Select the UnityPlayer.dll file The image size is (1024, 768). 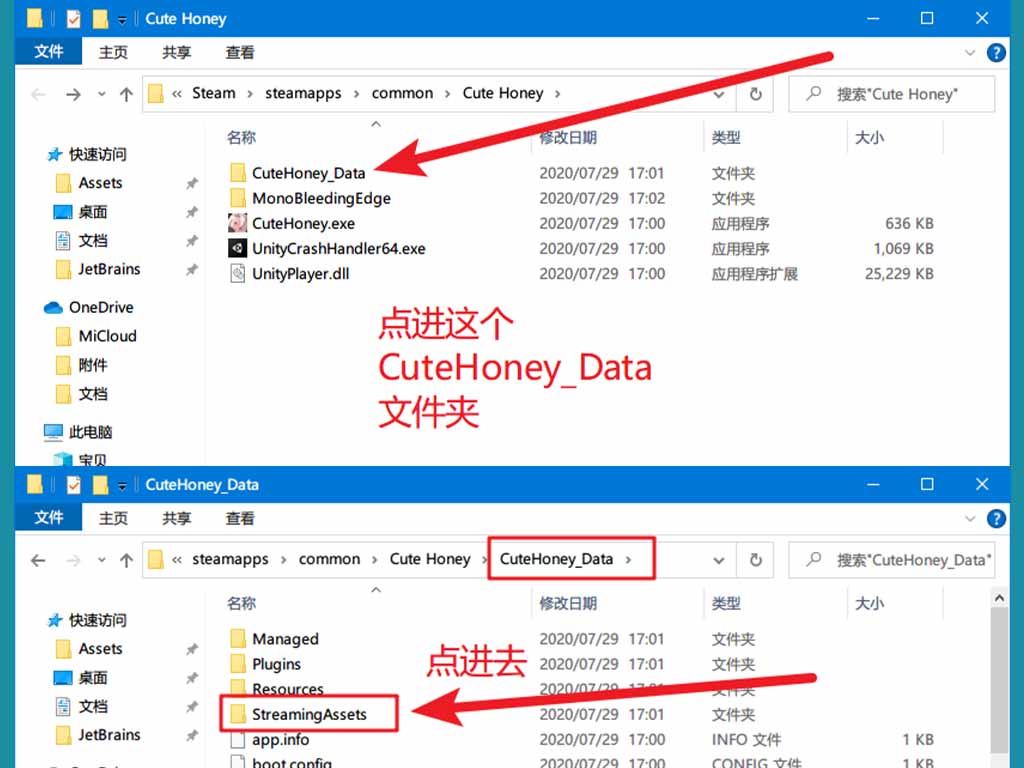[300, 274]
